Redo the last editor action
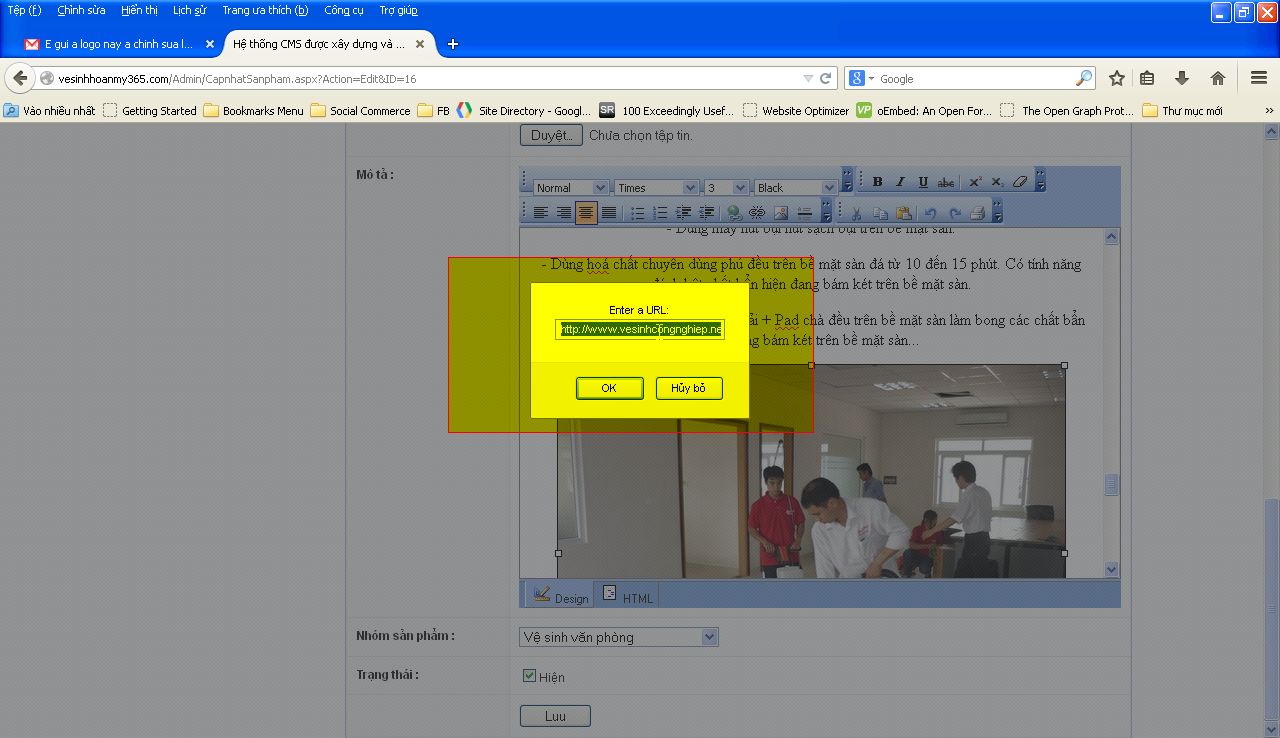This screenshot has height=738, width=1280. pyautogui.click(x=955, y=212)
